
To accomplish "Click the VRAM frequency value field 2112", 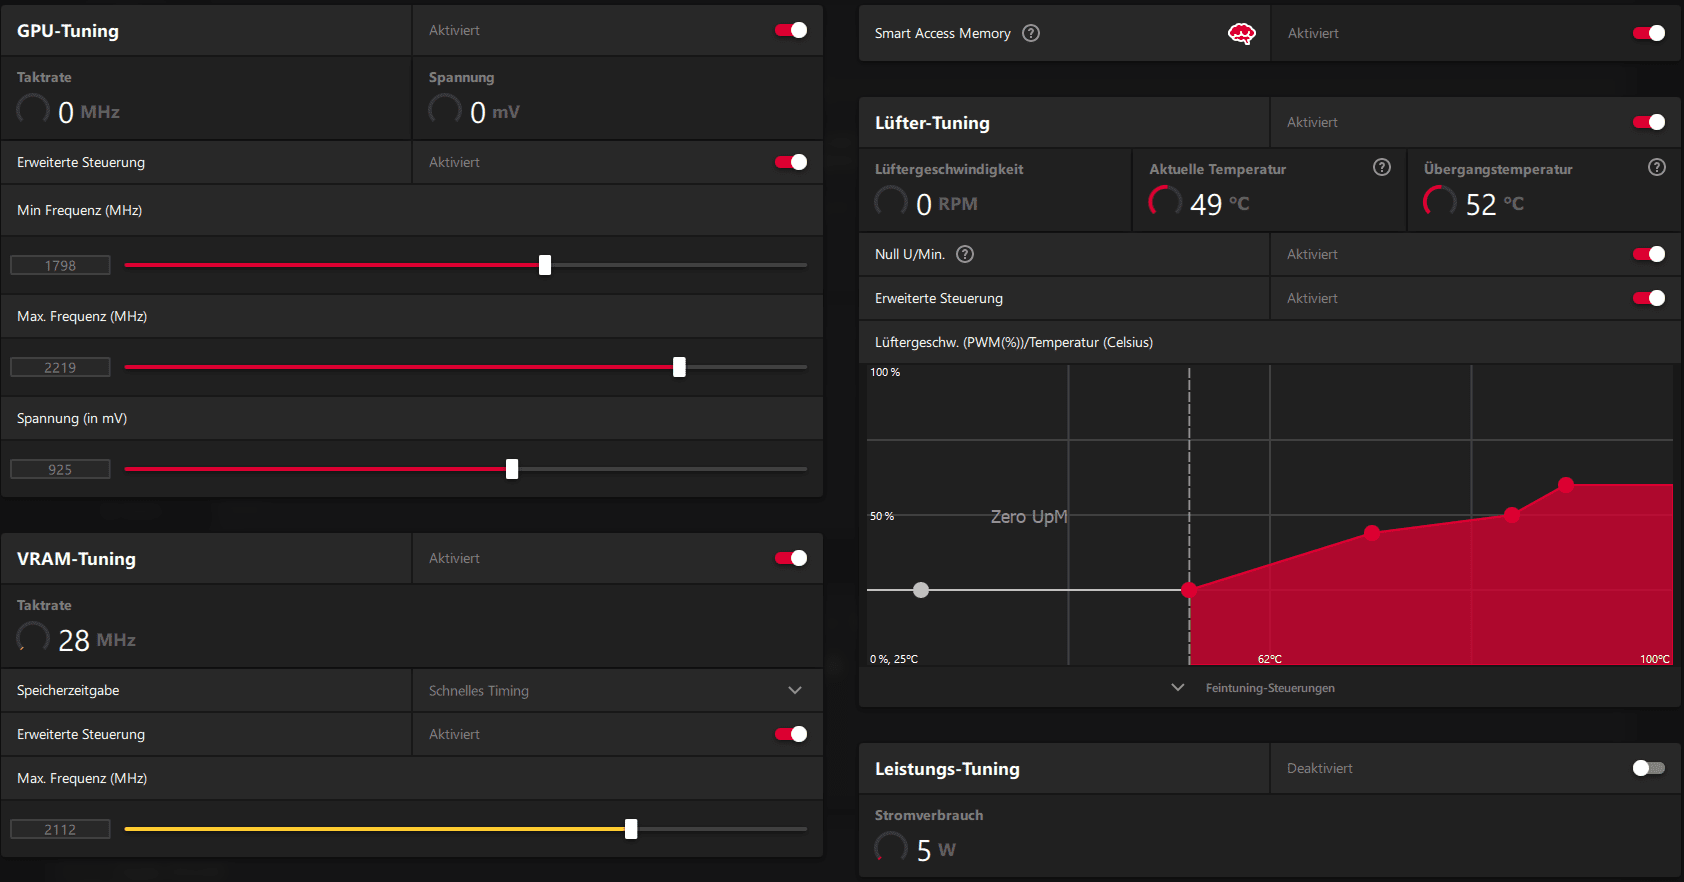I will [60, 829].
